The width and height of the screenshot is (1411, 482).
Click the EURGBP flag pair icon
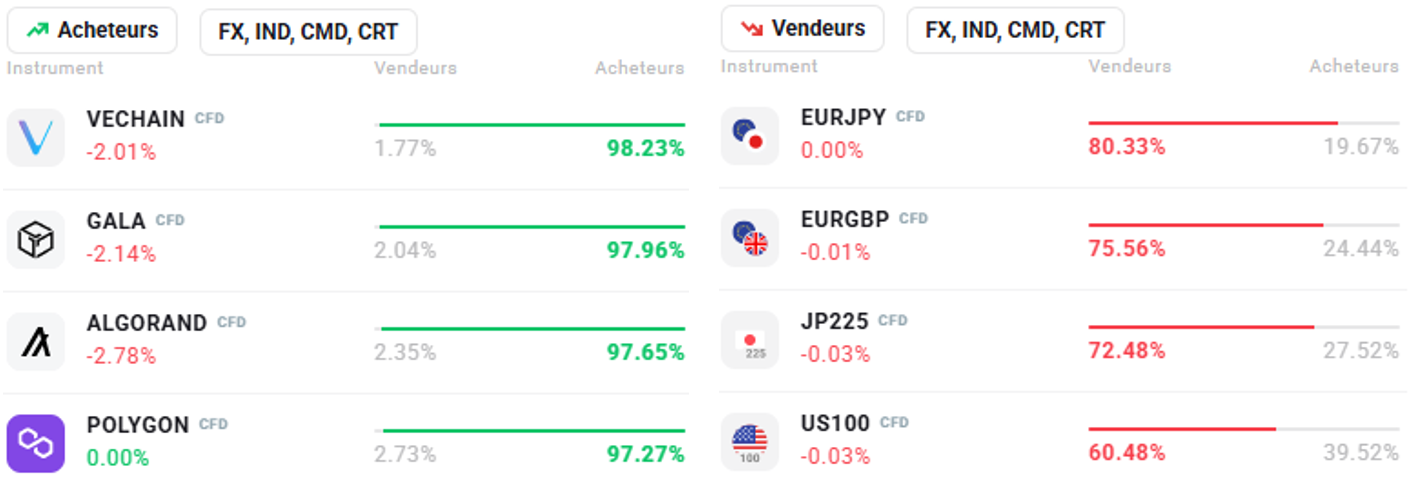[749, 238]
